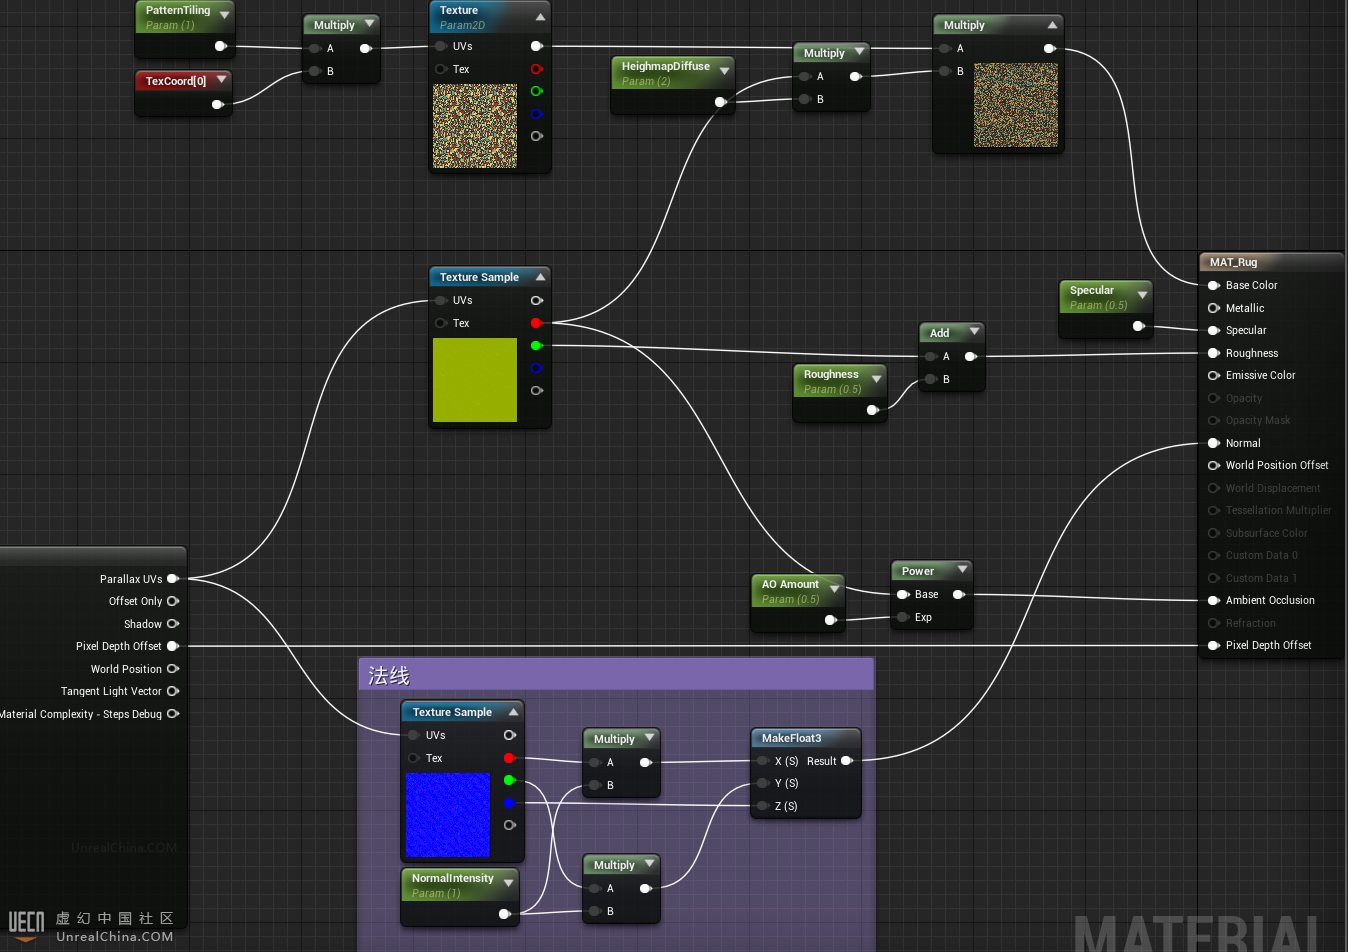This screenshot has height=952, width=1348.
Task: Click the Parallax UVs output pin
Action: pyautogui.click(x=173, y=579)
